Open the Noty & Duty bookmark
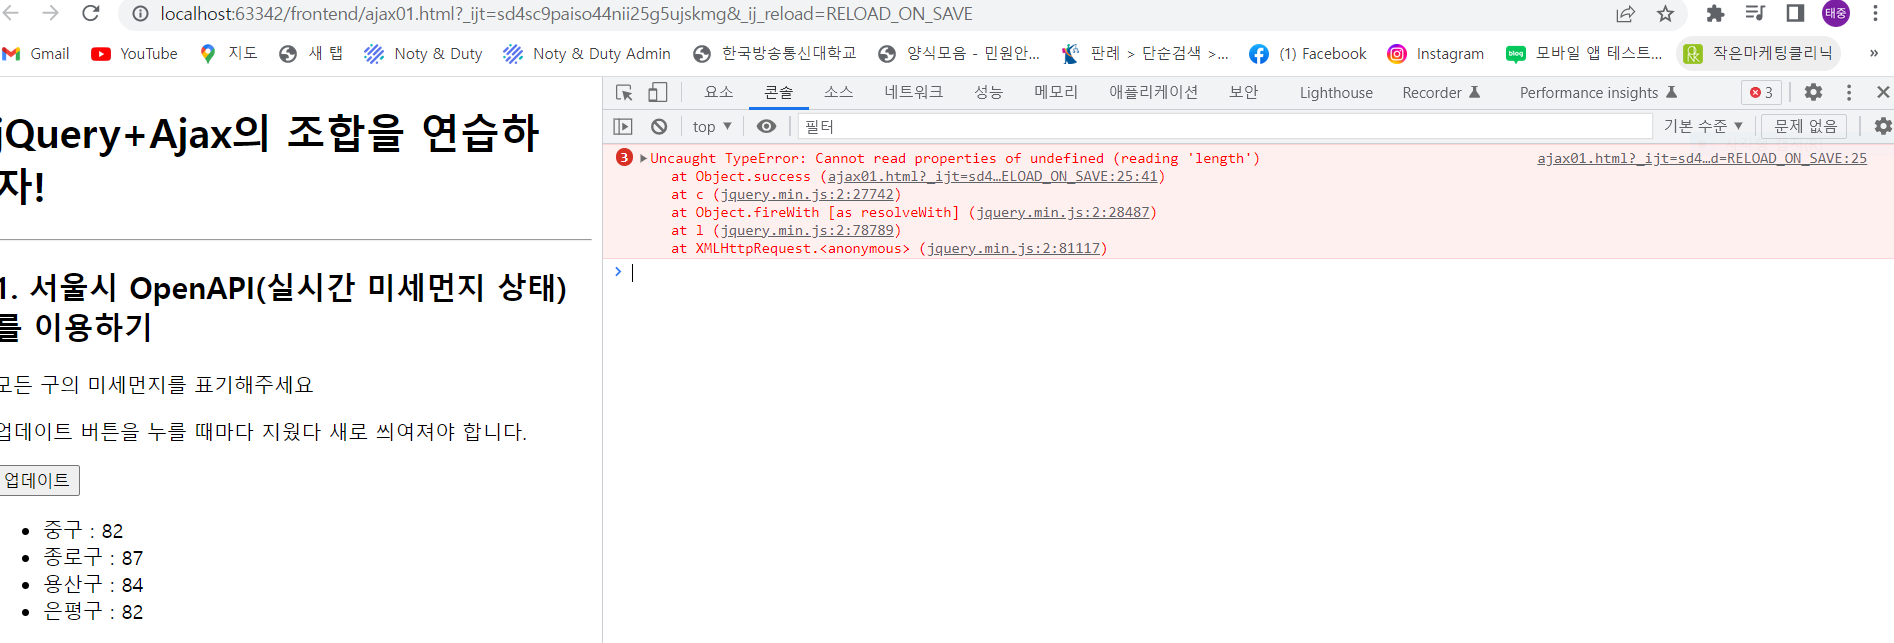 pos(423,54)
